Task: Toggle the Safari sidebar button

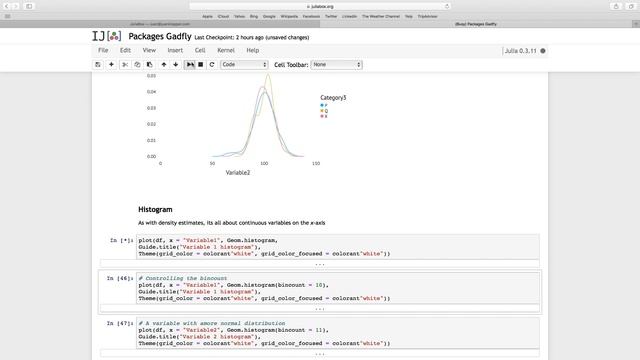Action: click(29, 6)
